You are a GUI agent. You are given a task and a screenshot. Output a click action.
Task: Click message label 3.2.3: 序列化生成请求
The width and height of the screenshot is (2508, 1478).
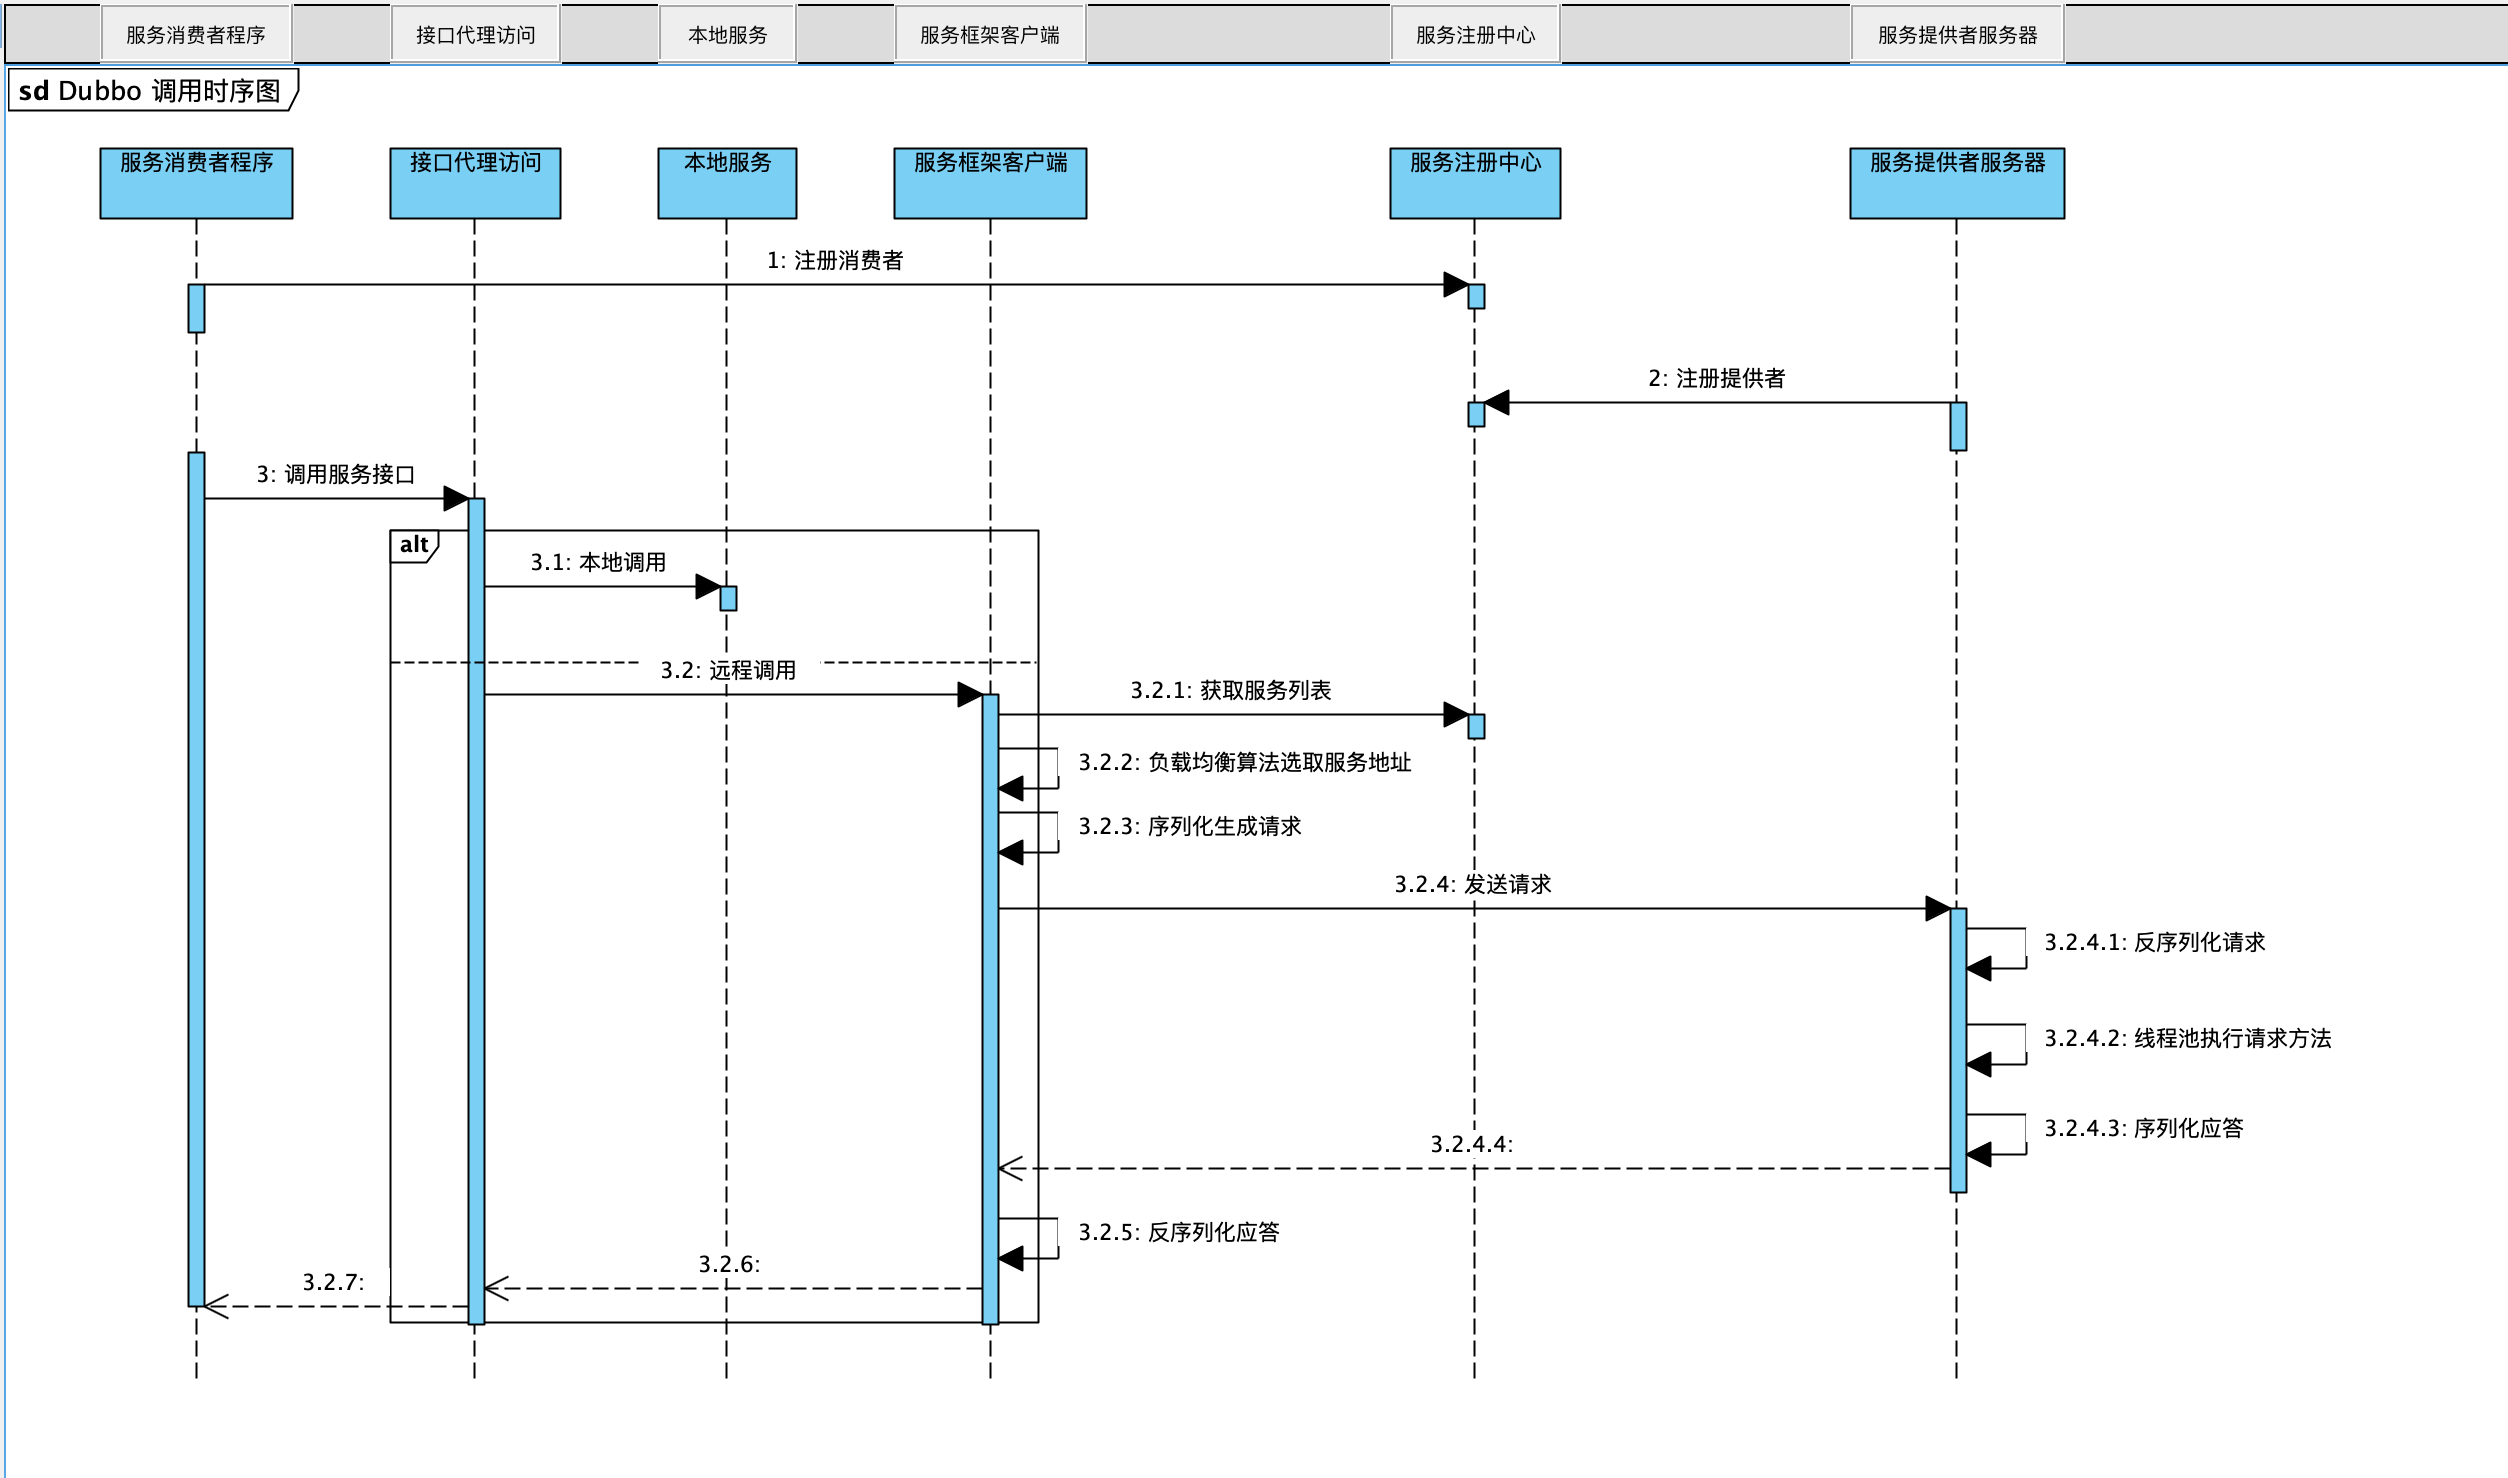coord(1189,826)
